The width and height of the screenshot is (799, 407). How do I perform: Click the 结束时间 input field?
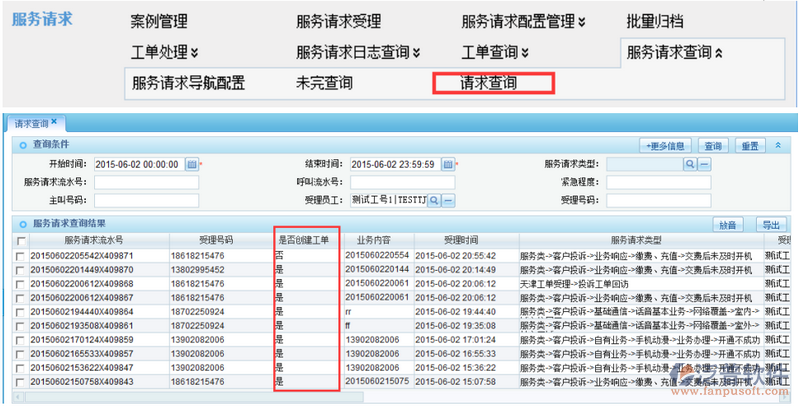coord(395,165)
